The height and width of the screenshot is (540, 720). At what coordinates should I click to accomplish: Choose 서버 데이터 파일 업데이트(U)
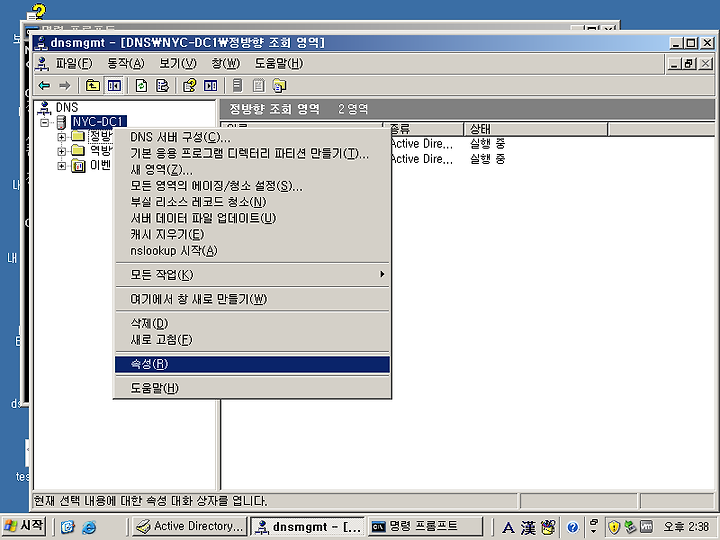(x=252, y=218)
